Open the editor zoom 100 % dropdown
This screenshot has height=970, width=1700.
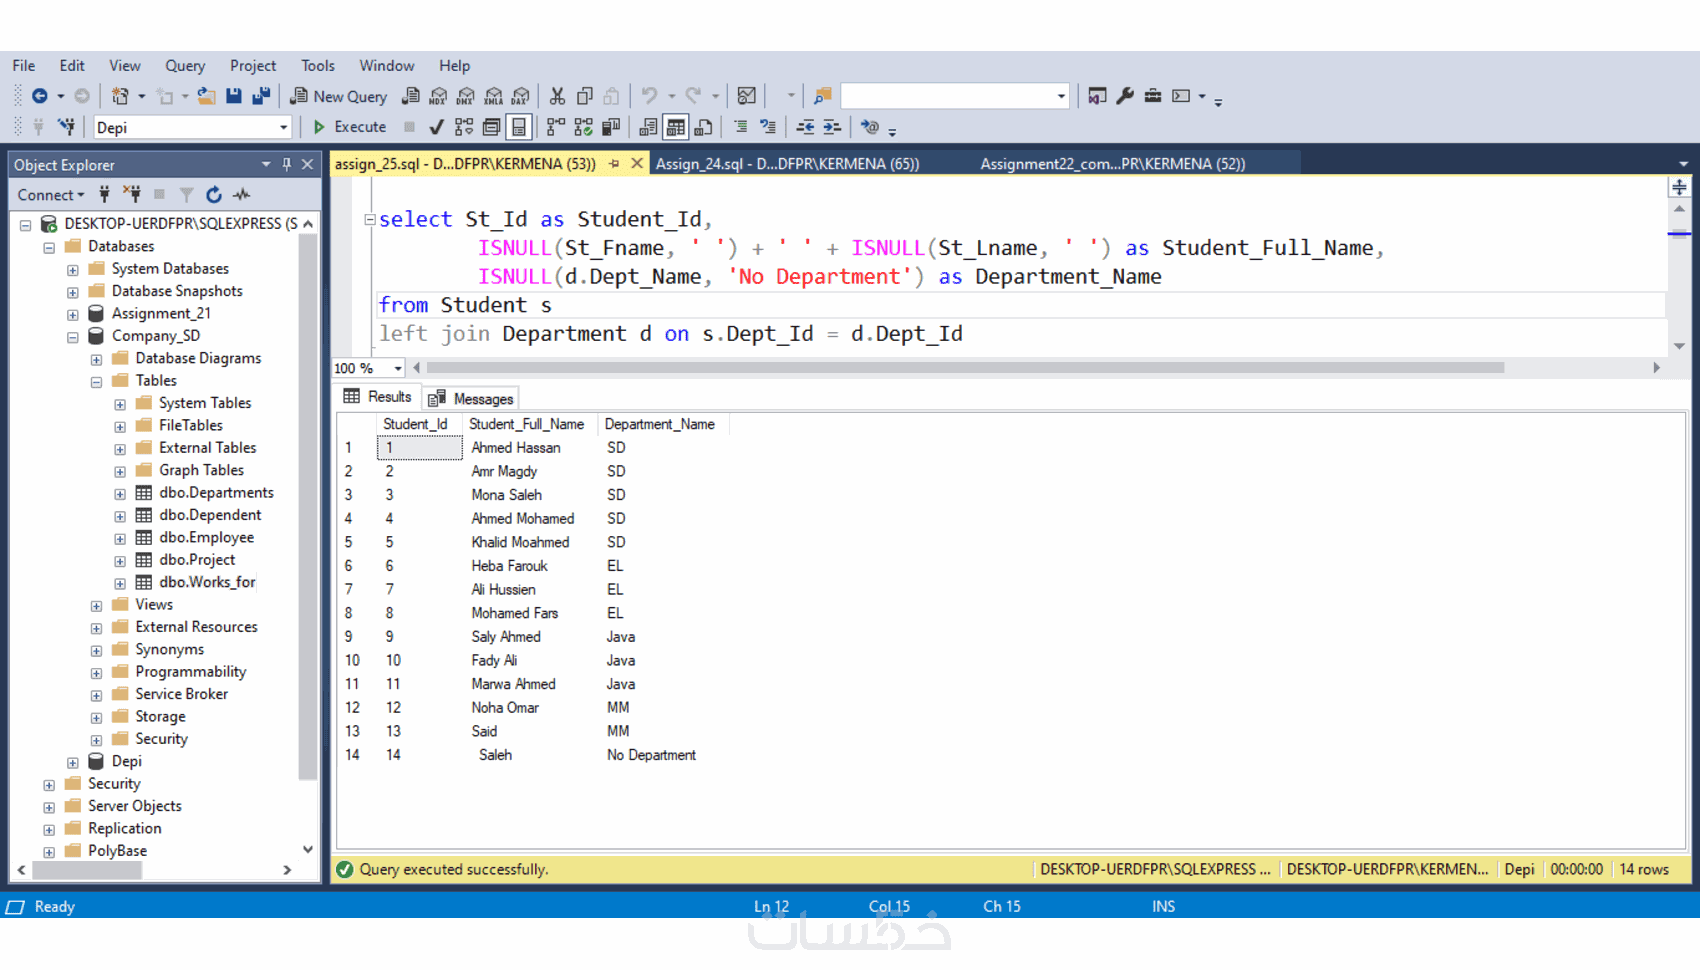pos(398,368)
